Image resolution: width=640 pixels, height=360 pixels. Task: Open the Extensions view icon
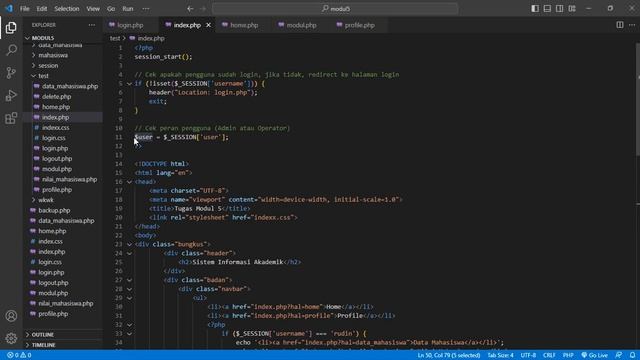(x=11, y=118)
